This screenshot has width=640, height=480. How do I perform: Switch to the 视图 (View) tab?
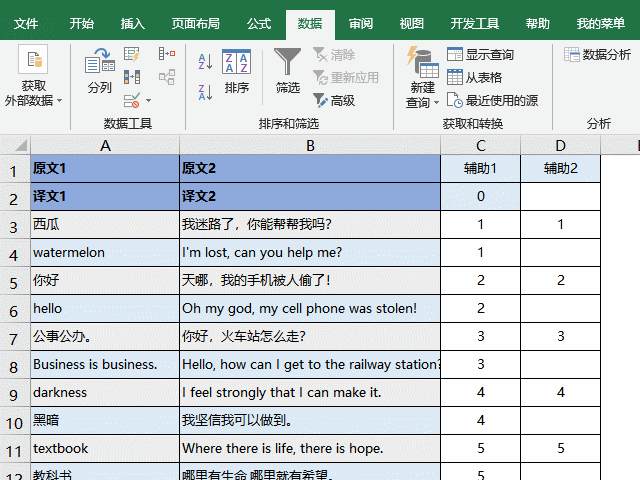(411, 24)
